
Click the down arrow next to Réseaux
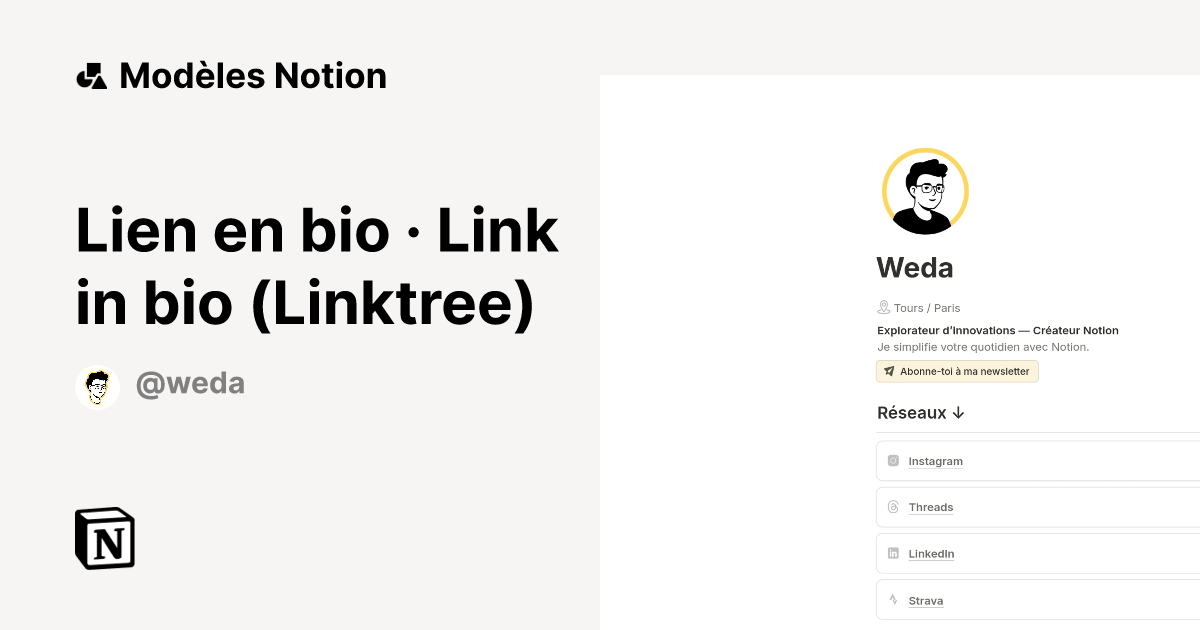pos(959,412)
